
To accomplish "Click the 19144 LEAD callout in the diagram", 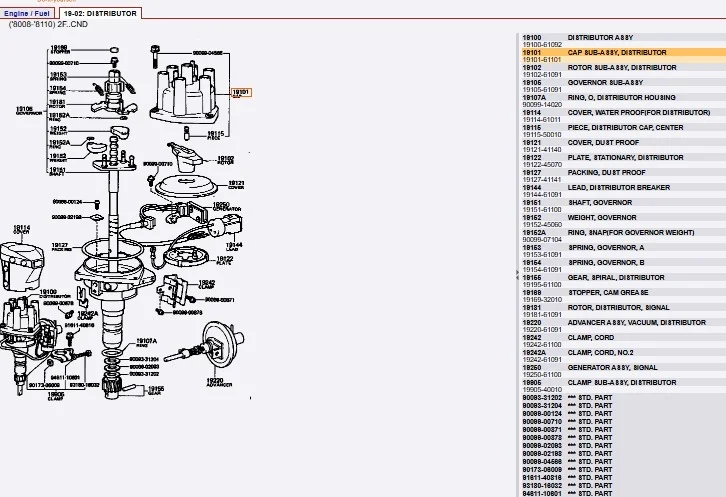I will tap(234, 246).
